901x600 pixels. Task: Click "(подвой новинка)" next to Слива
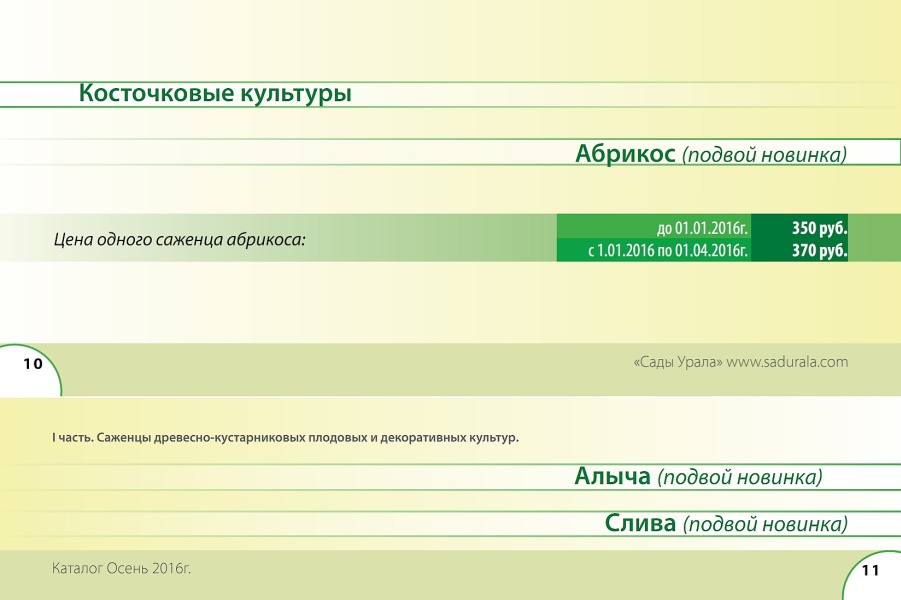tap(765, 524)
